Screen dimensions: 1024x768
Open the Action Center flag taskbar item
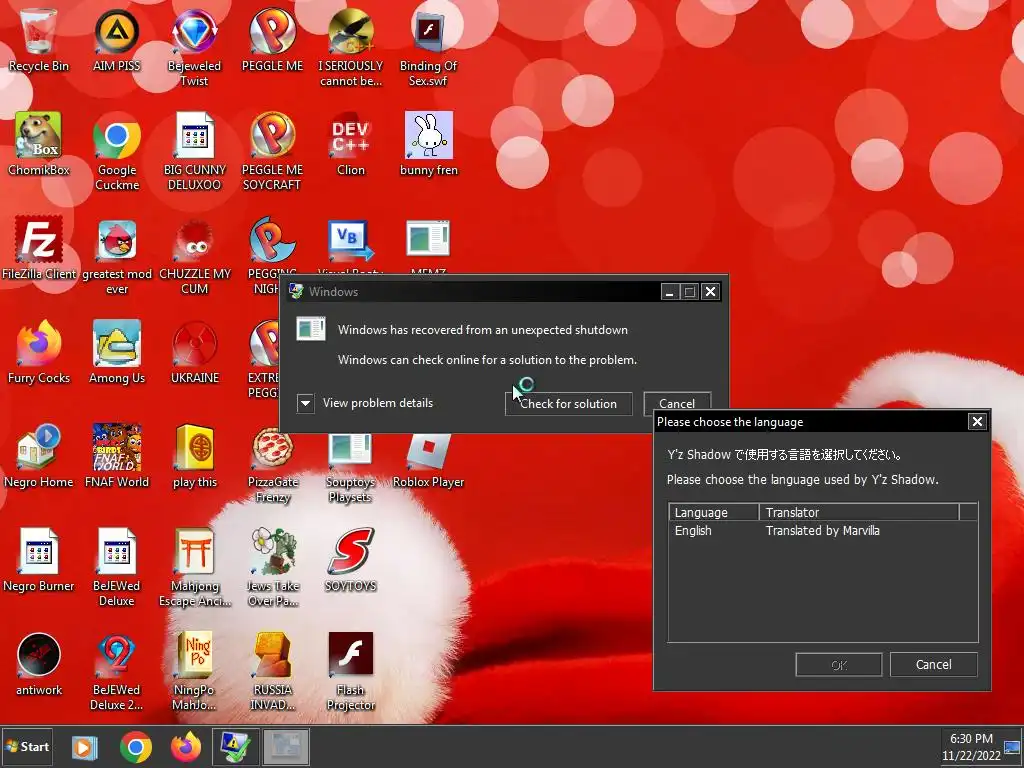click(x=235, y=747)
